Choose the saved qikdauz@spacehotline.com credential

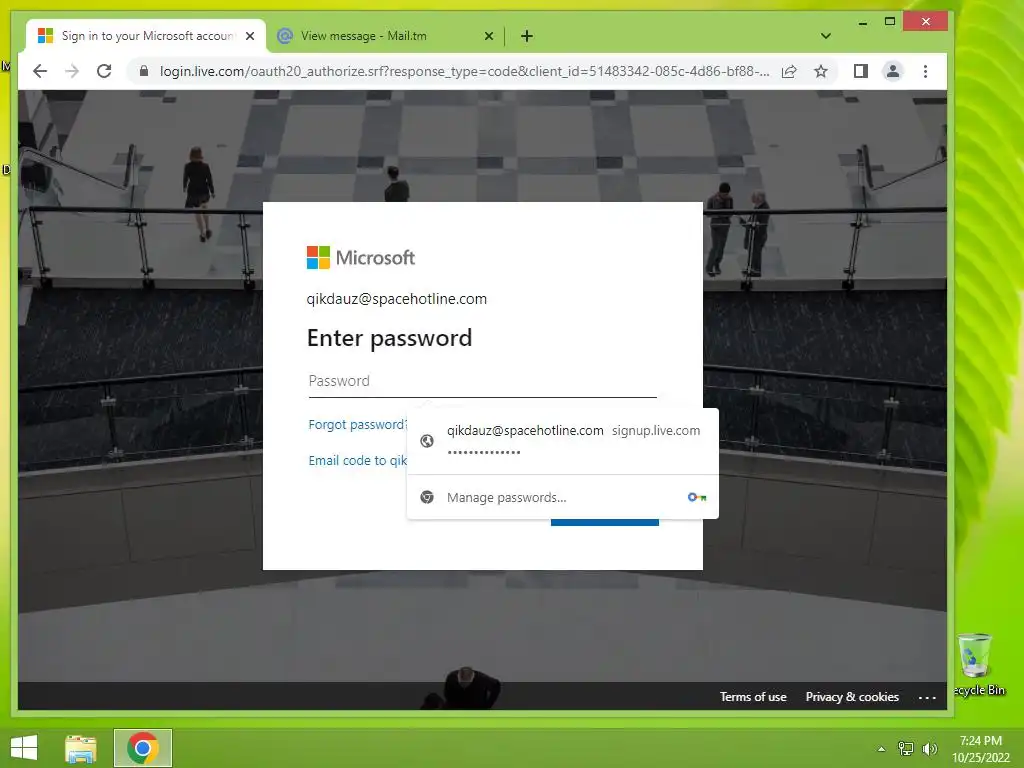(562, 441)
